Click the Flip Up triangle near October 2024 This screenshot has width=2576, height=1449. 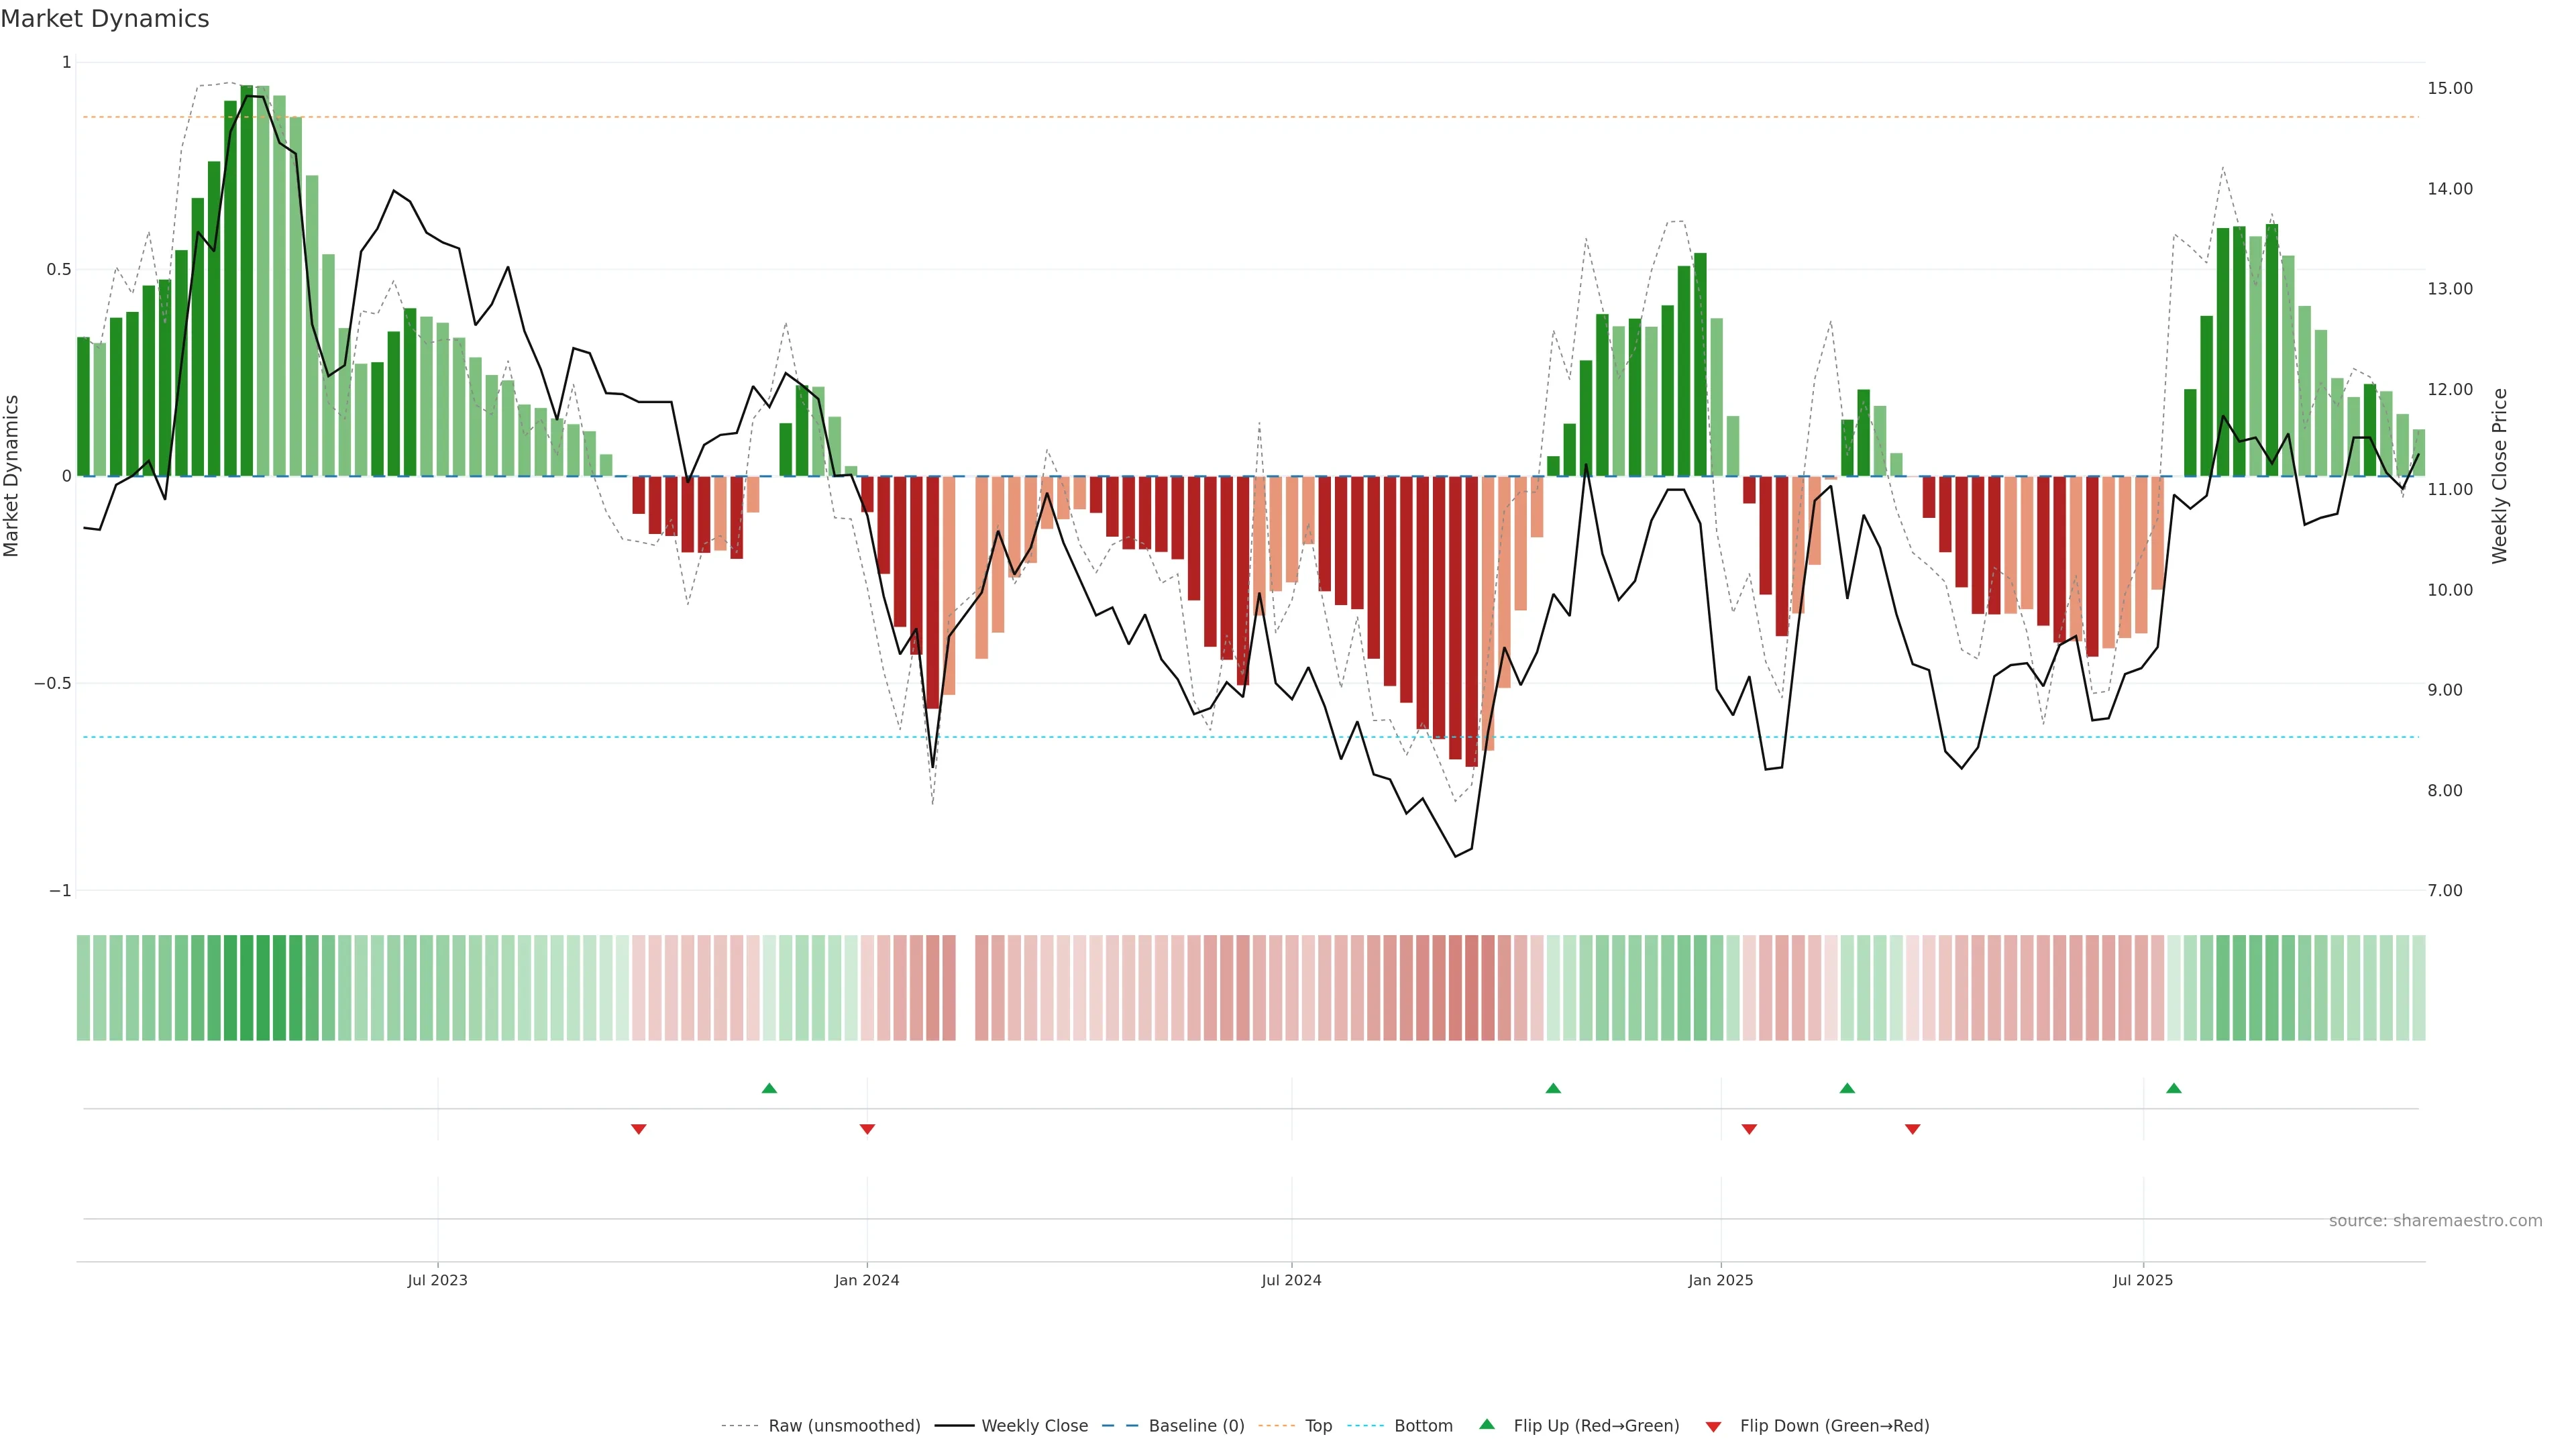pyautogui.click(x=1553, y=1088)
